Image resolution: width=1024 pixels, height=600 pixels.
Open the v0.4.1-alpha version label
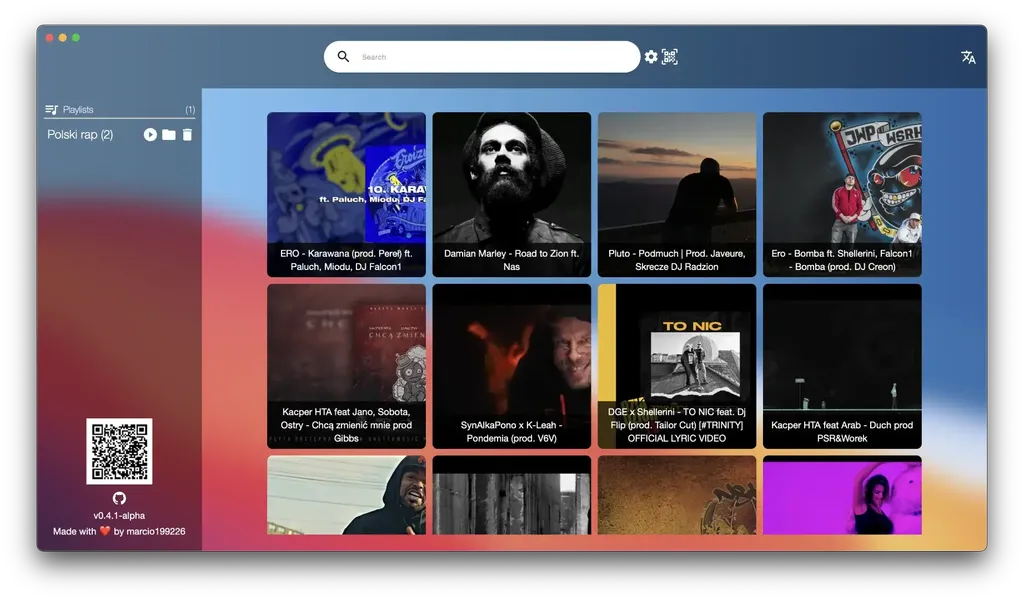point(119,515)
